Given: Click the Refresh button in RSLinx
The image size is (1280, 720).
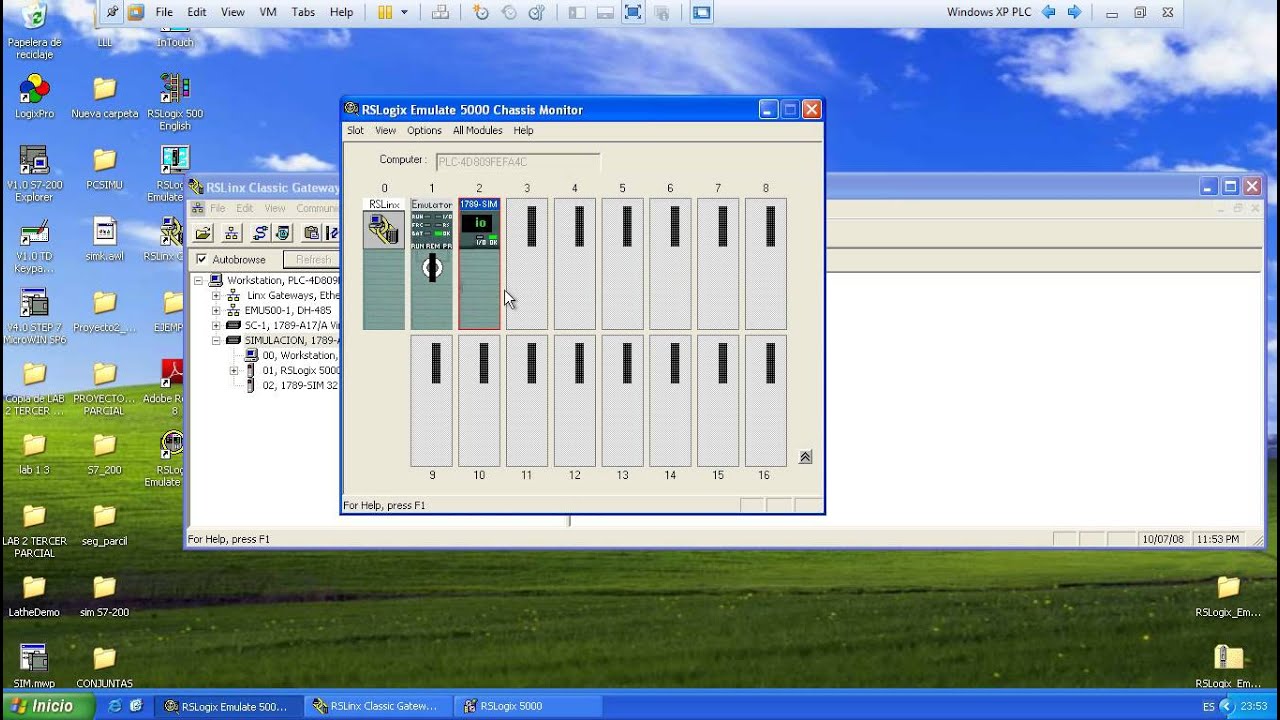Looking at the screenshot, I should point(313,259).
